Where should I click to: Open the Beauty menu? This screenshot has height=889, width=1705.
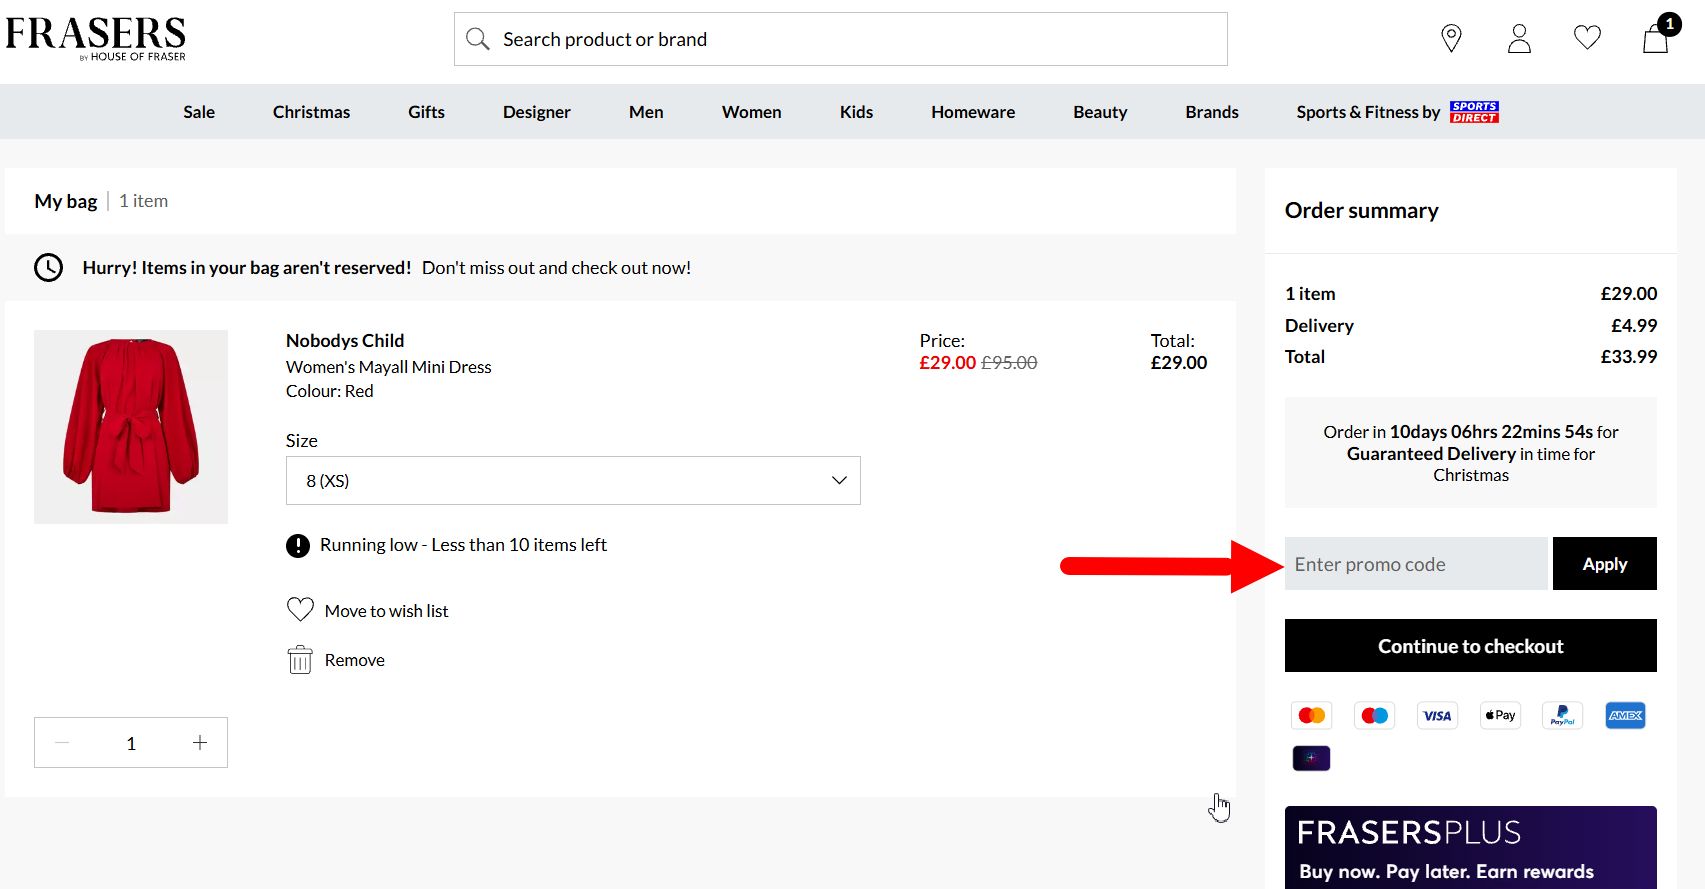1100,112
